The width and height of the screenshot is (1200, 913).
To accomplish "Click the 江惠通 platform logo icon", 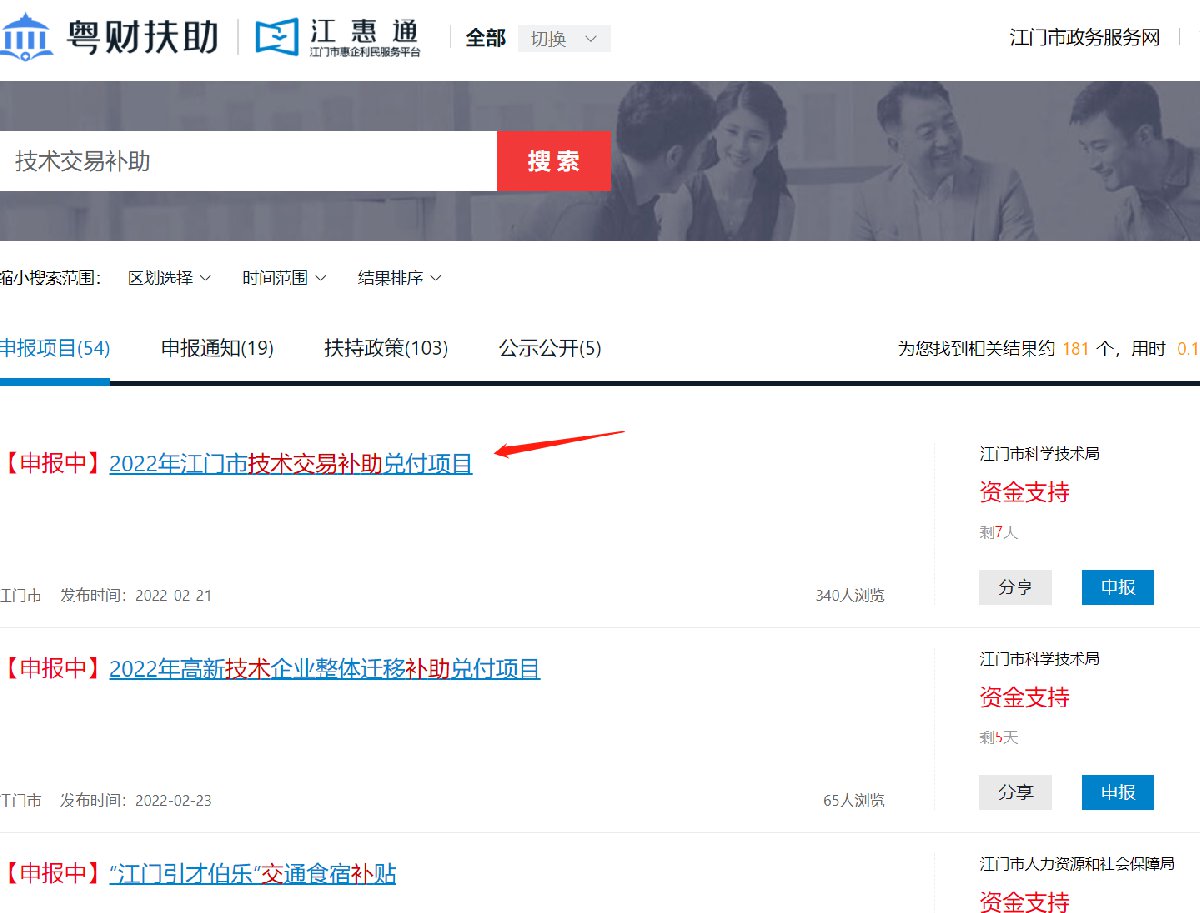I will 277,38.
